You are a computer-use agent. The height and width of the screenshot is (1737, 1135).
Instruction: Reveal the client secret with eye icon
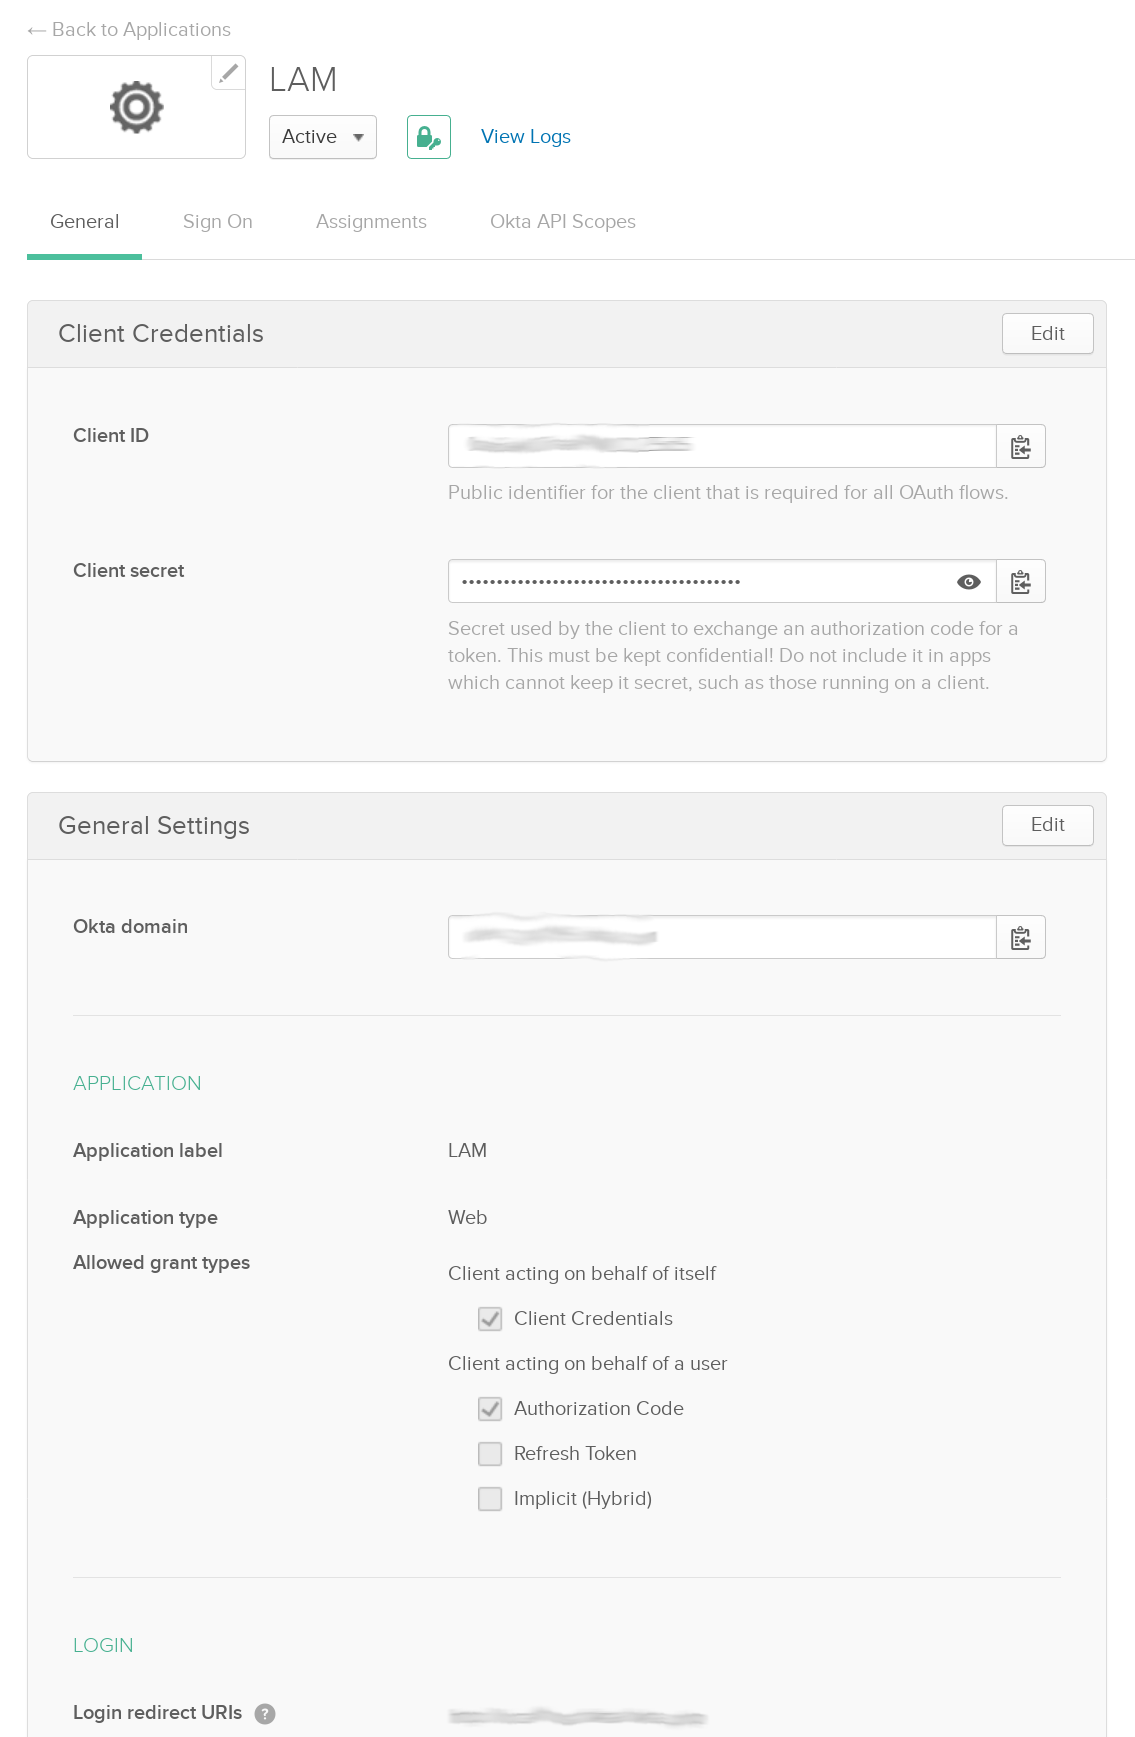(968, 582)
